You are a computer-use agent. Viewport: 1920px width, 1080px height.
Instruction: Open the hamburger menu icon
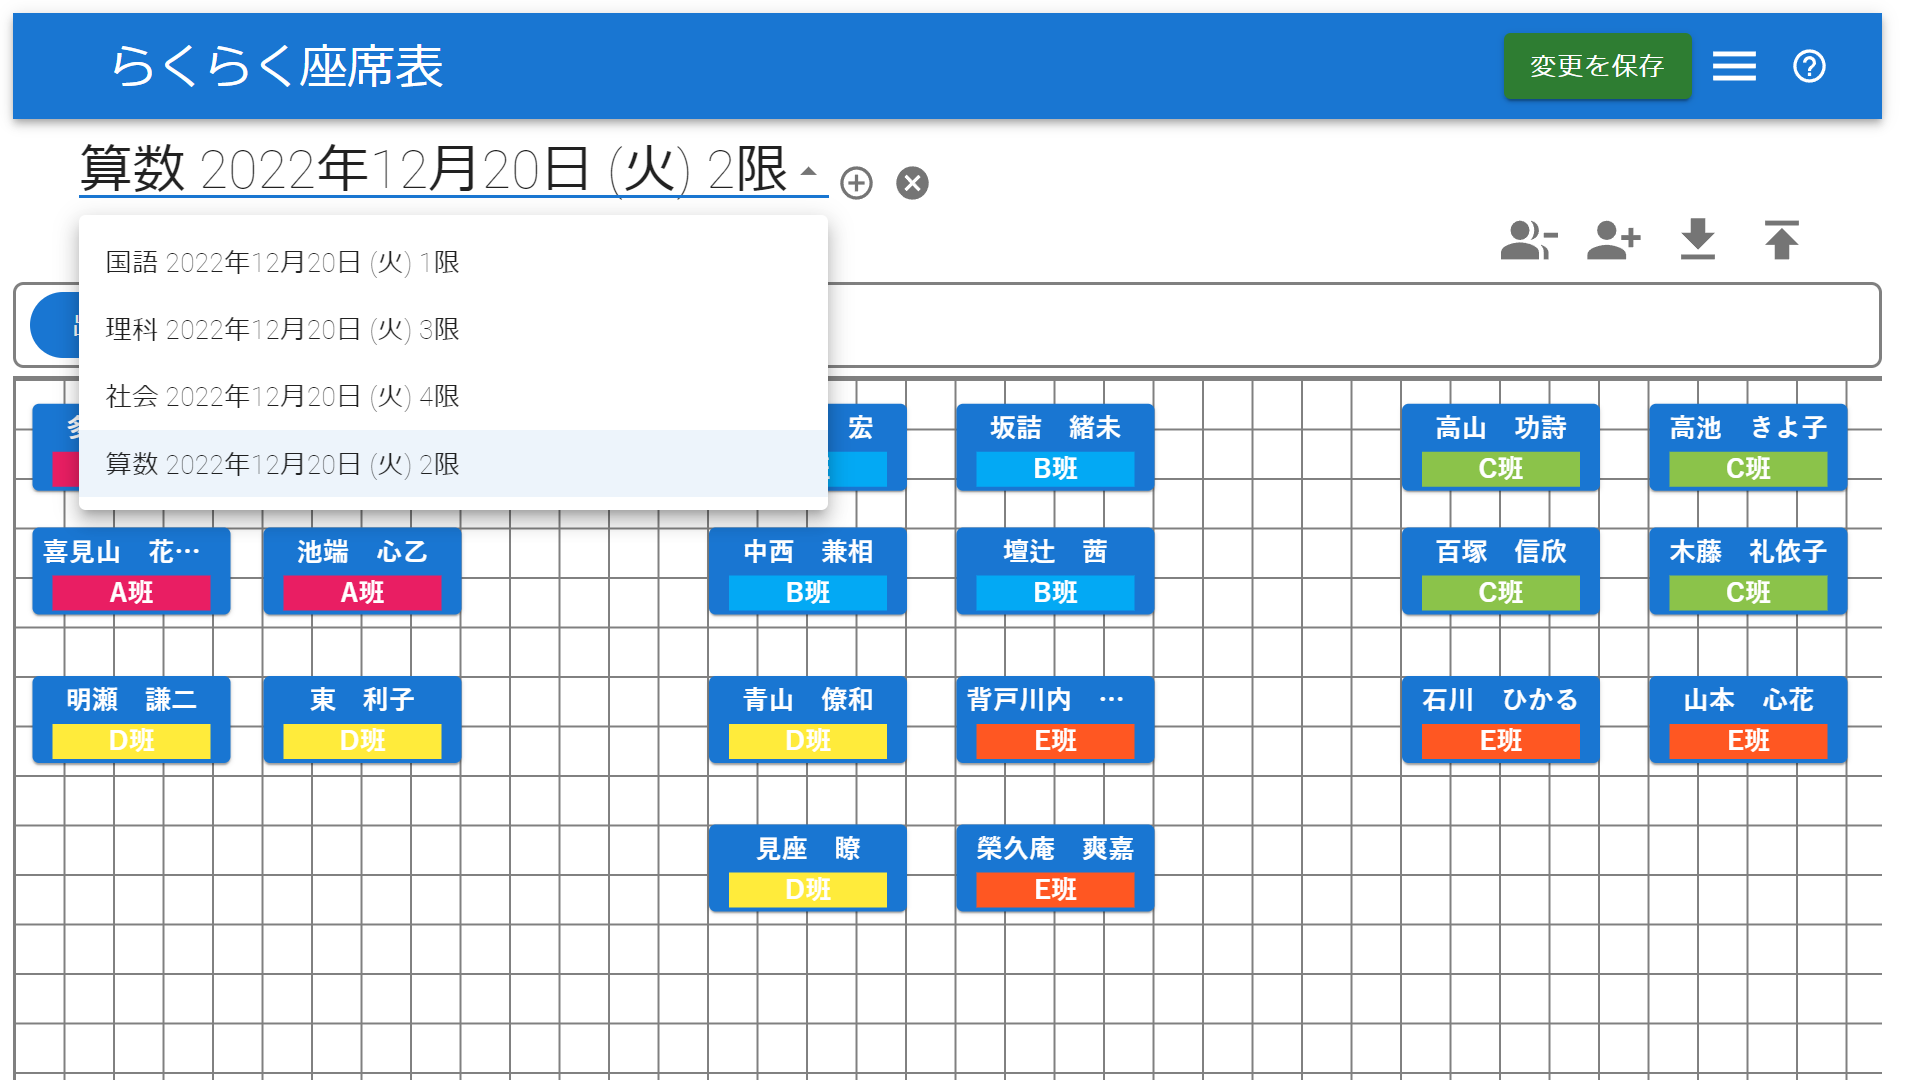[1734, 66]
